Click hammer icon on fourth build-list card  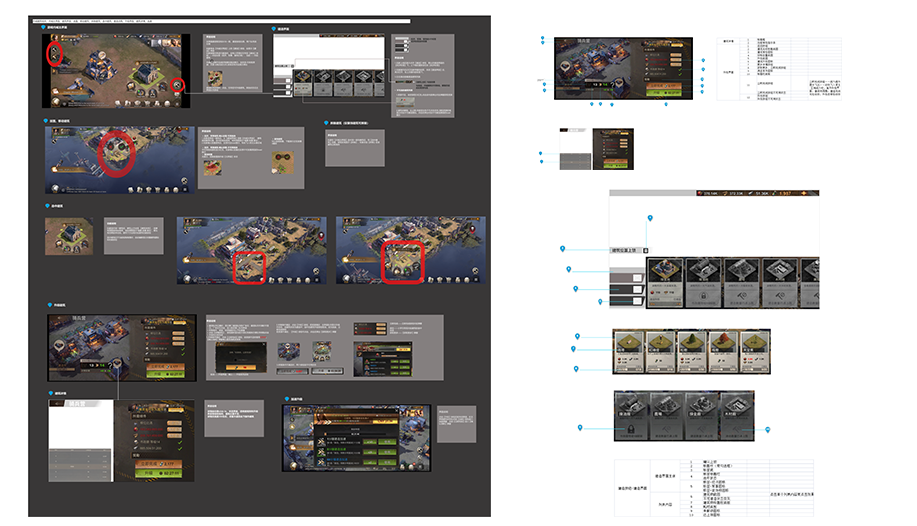point(780,296)
